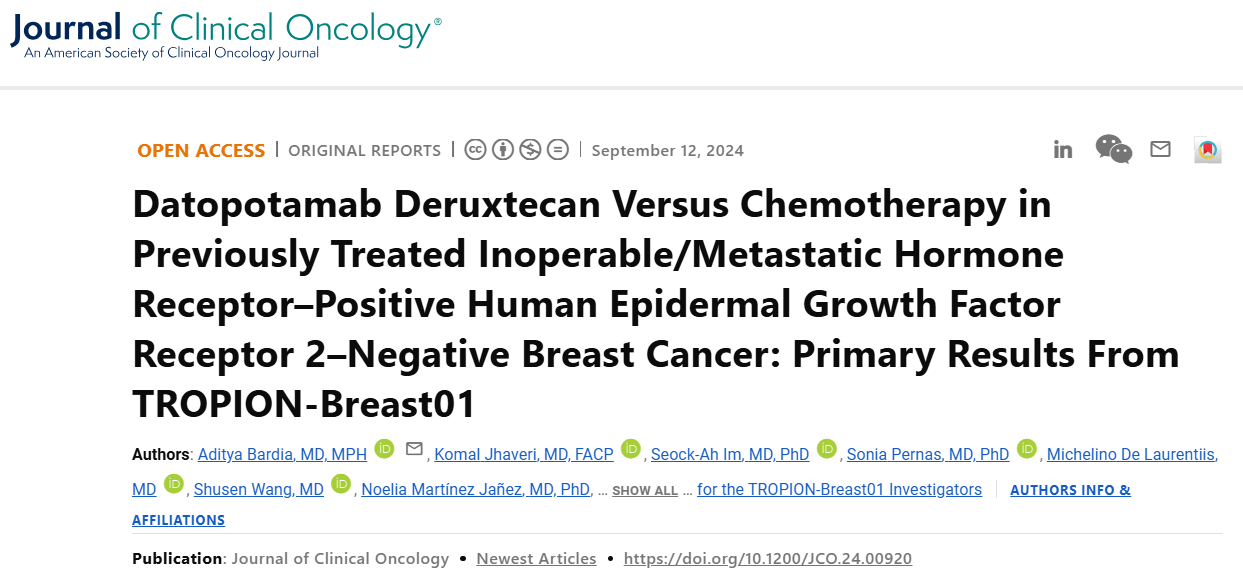Open TROPION-Breast01 Investigators link
Viewport: 1243px width, 582px height.
pyautogui.click(x=840, y=490)
